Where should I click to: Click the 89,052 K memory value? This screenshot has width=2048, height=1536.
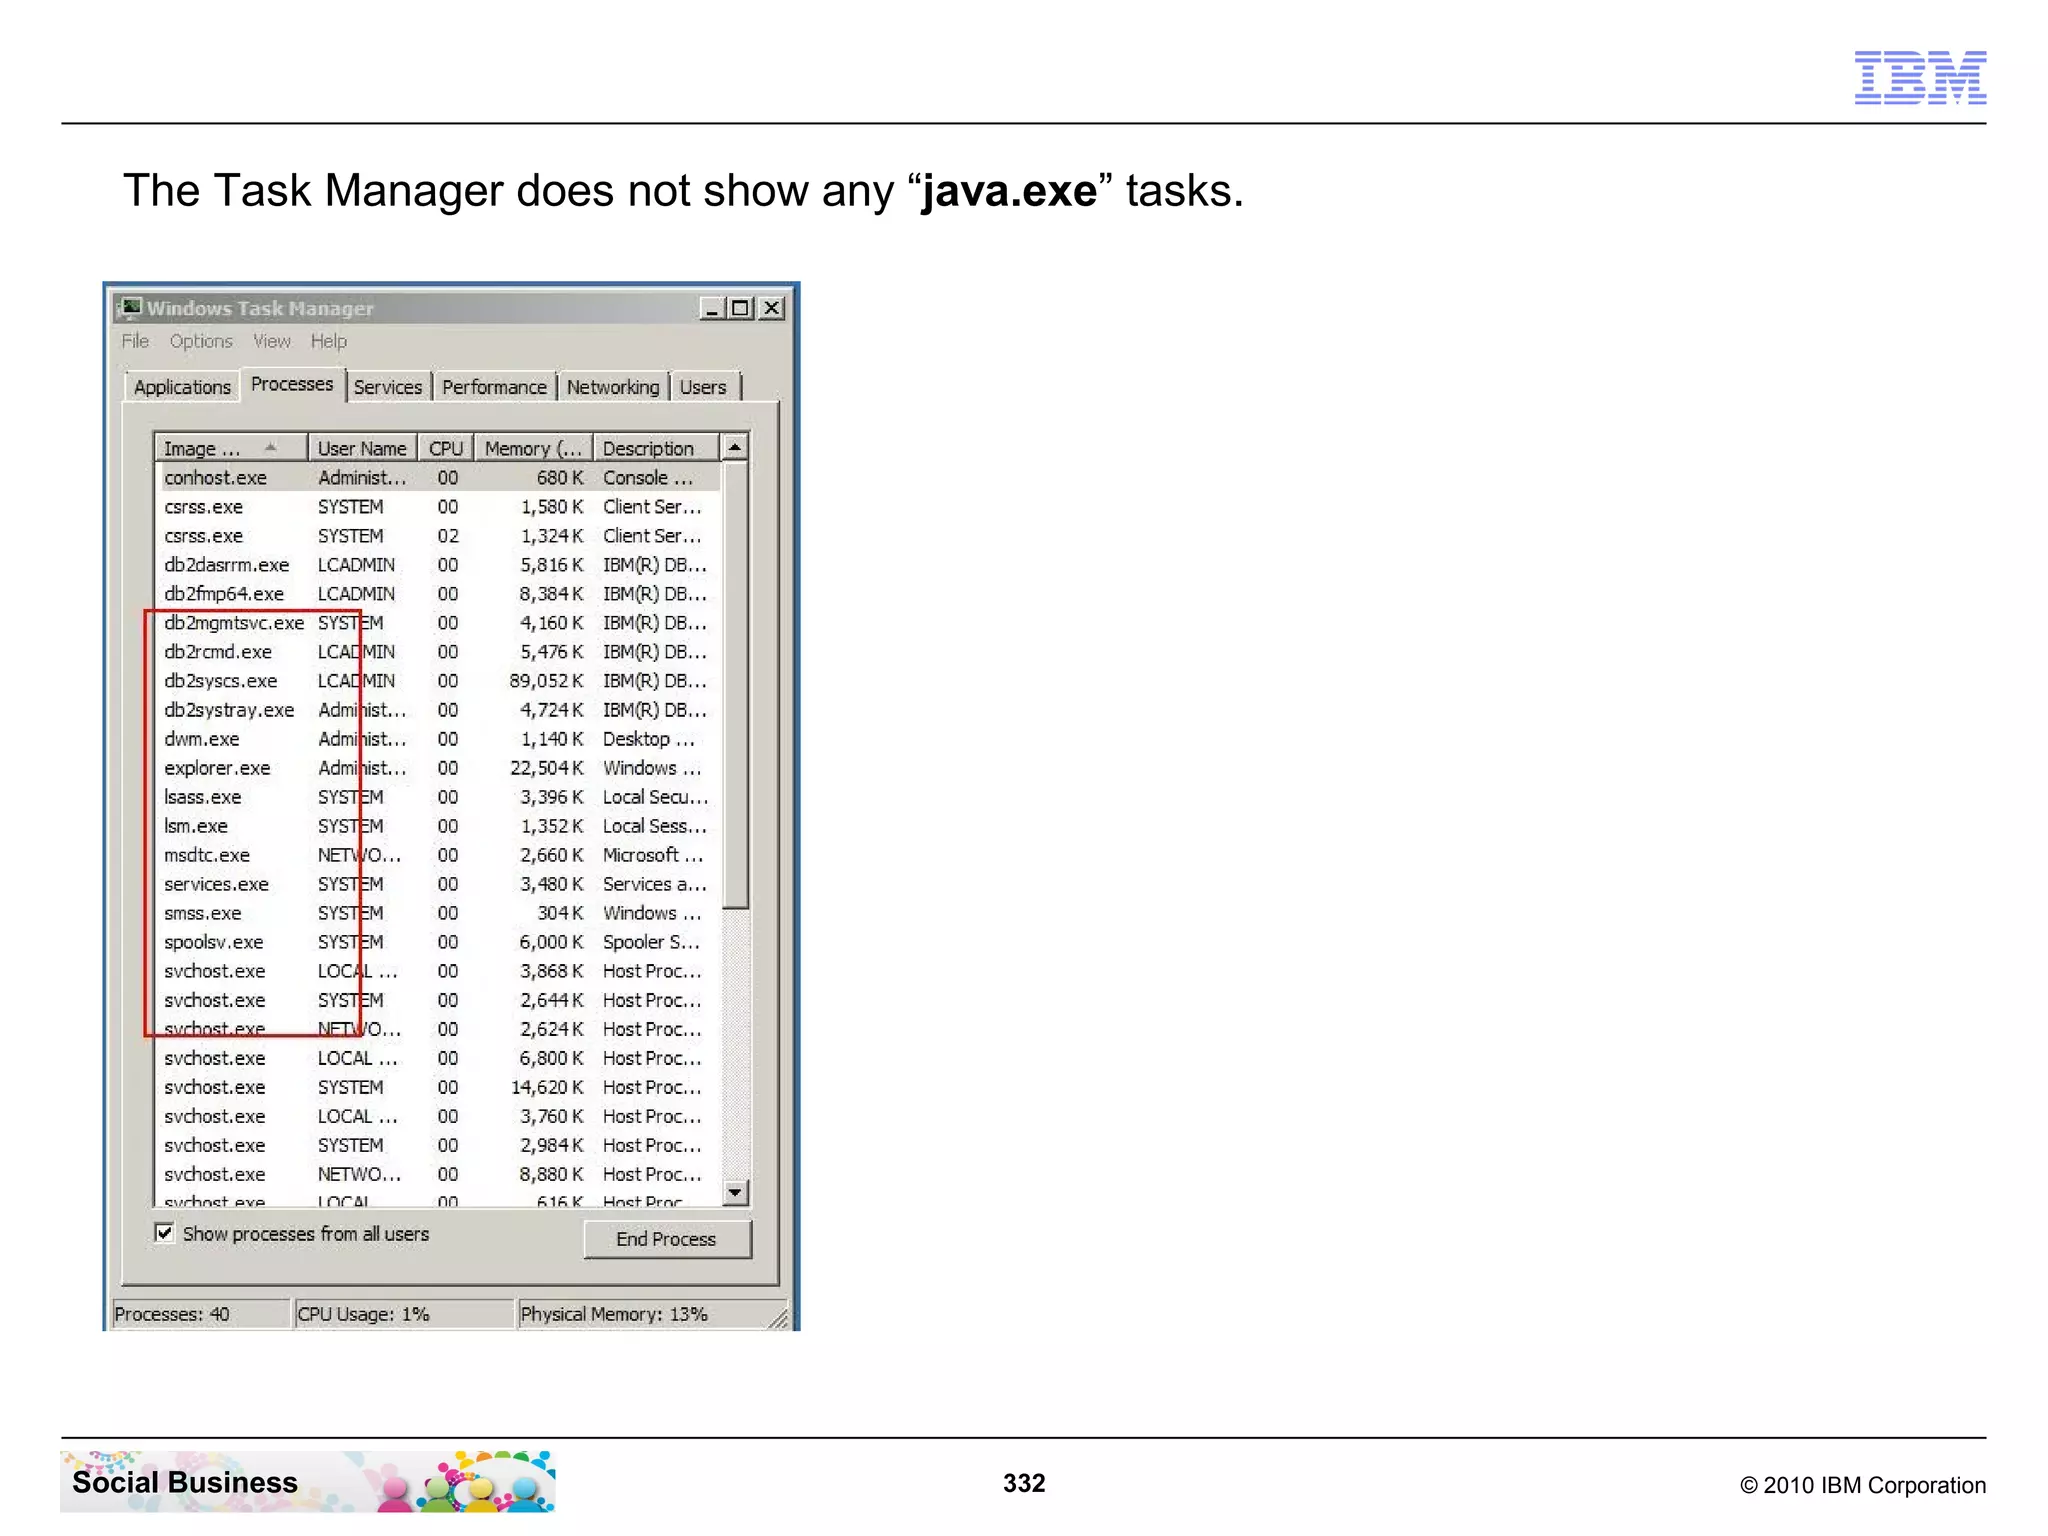[546, 681]
